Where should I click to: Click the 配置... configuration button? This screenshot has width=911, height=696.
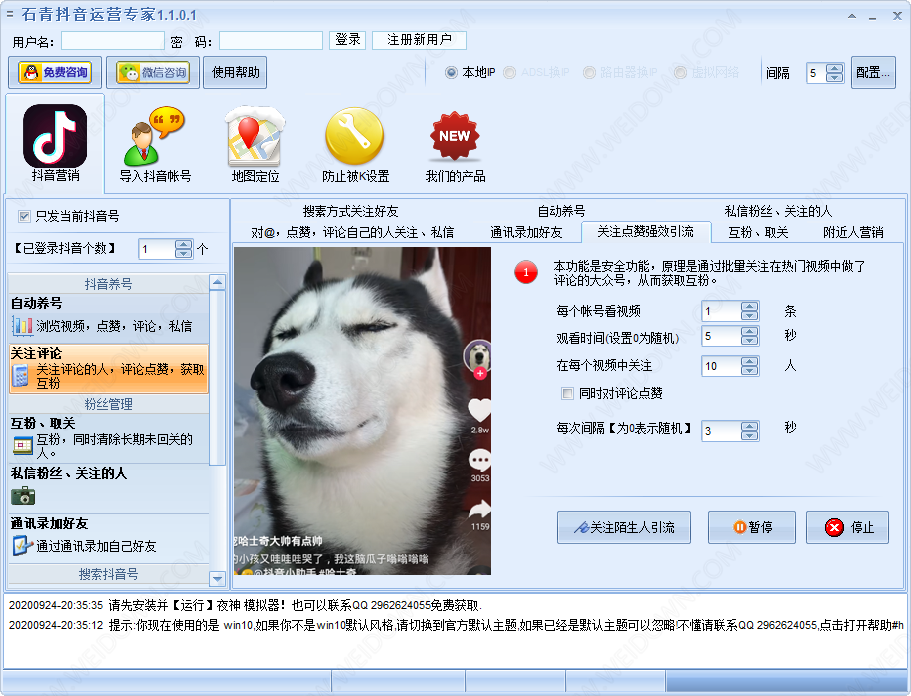tap(873, 73)
